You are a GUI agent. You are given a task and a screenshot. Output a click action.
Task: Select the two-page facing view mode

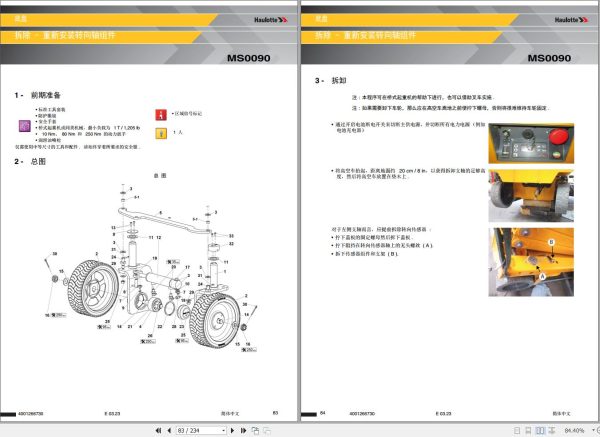tap(540, 430)
